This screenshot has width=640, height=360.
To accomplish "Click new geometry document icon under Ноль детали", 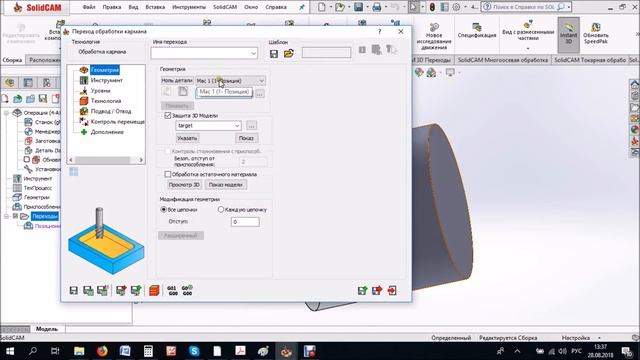I will pos(183,91).
